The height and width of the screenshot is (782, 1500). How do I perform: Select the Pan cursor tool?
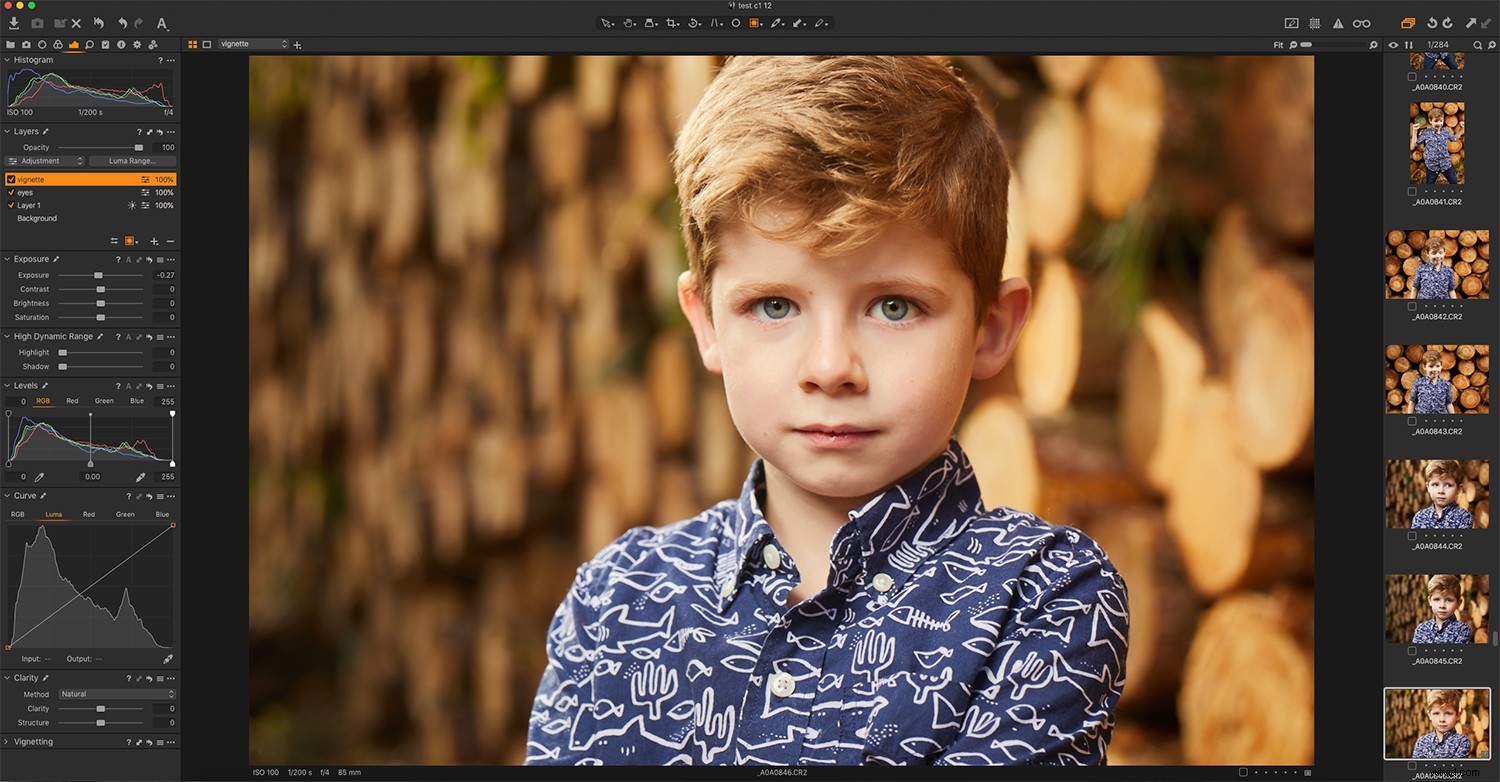pos(628,23)
